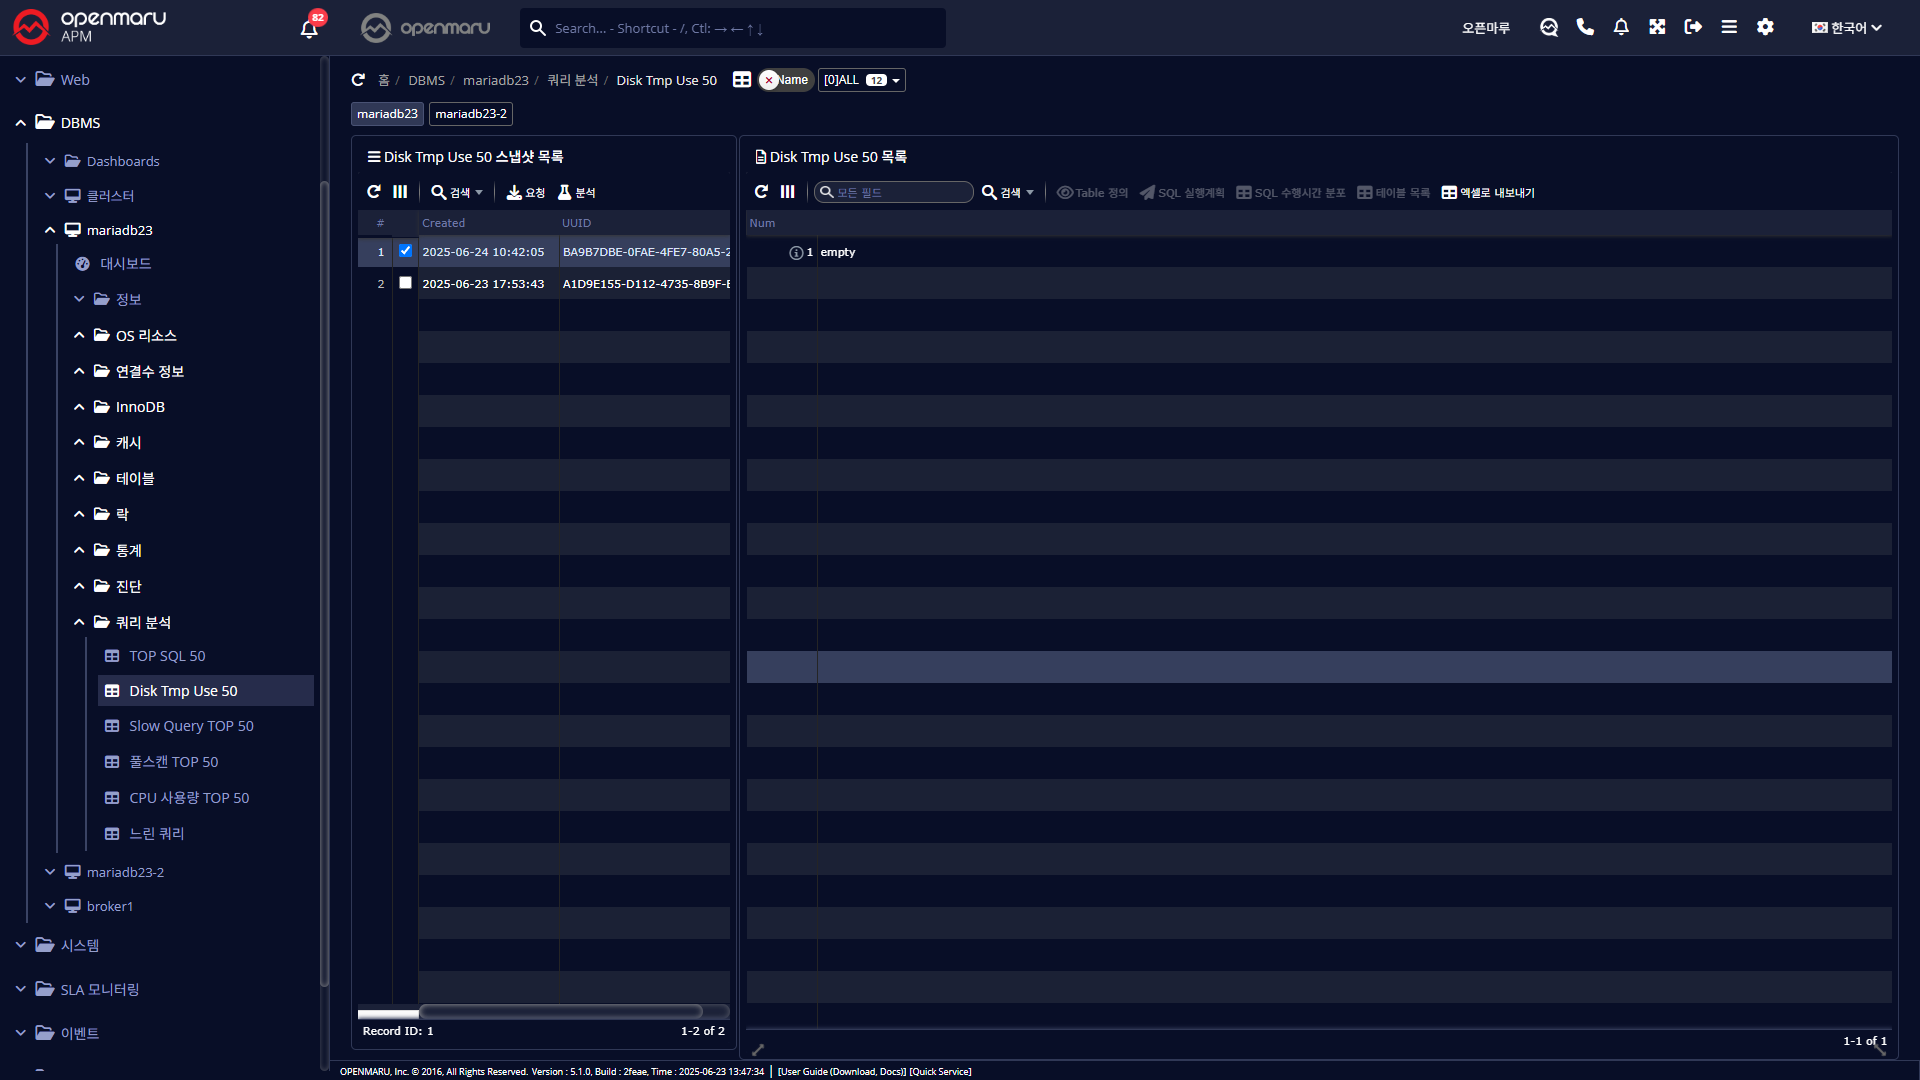Open Slow Query TOP 50 menu item

[191, 726]
